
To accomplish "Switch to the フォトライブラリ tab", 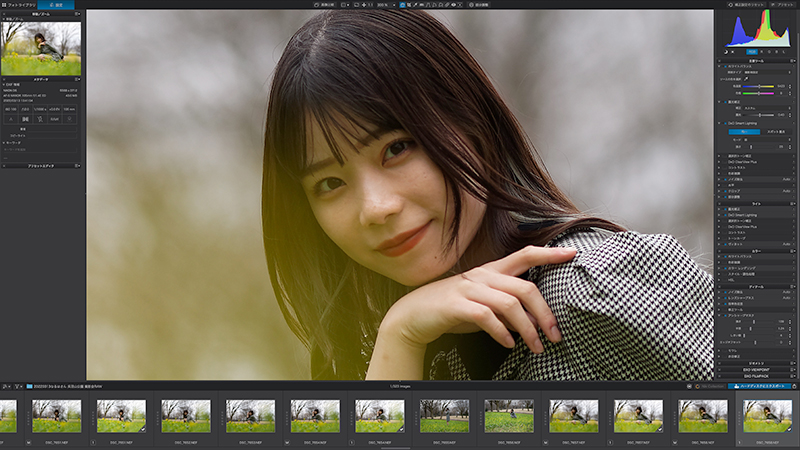I will (18, 5).
